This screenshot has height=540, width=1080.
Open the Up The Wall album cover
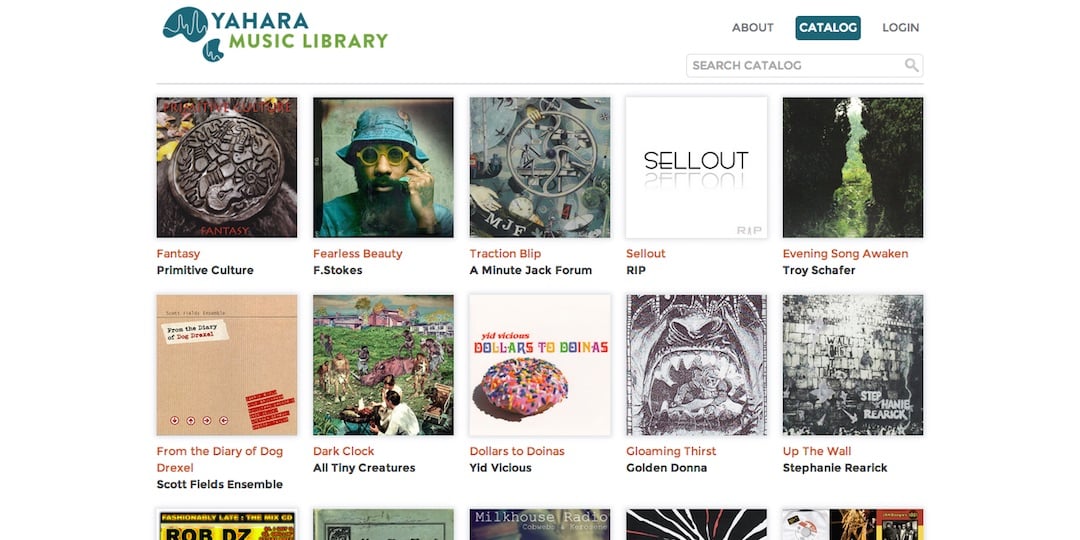click(853, 365)
